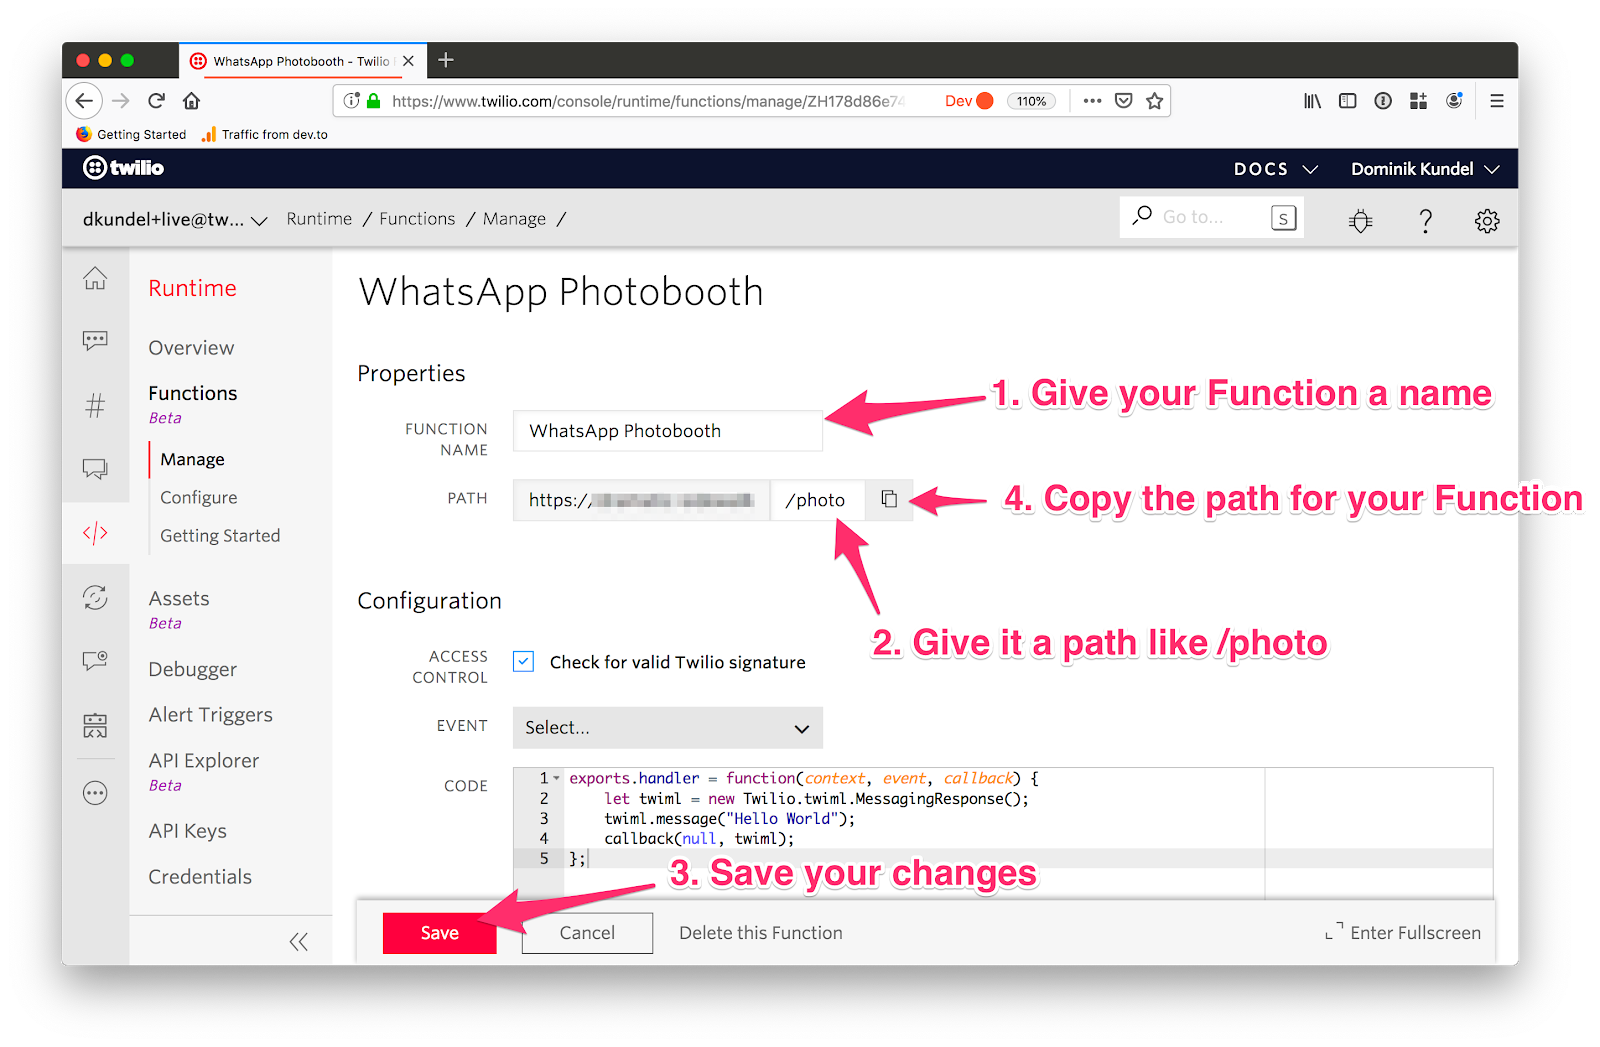Select Manage under Functions

(192, 459)
